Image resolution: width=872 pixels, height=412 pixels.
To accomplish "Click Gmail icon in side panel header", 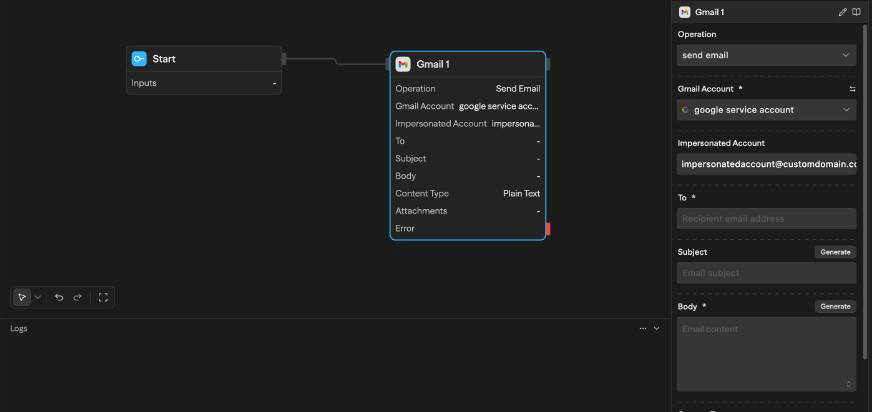I will pyautogui.click(x=685, y=12).
